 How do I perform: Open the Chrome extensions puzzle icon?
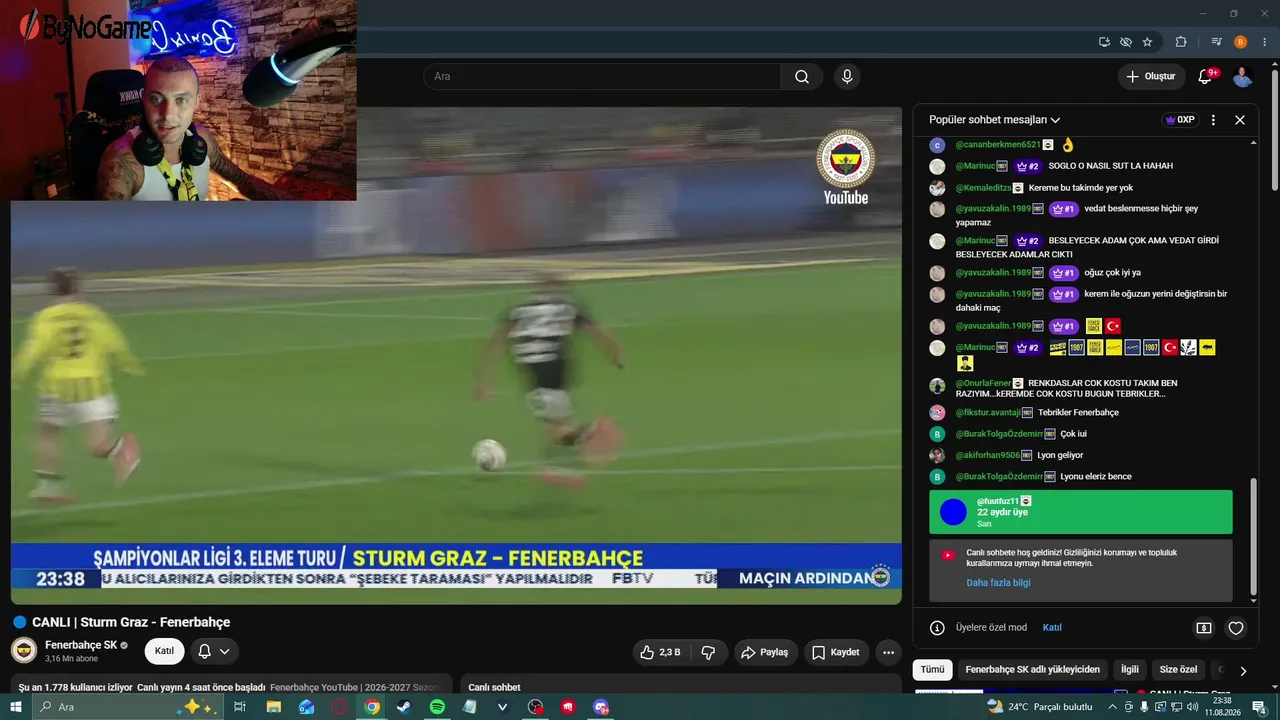(1181, 42)
